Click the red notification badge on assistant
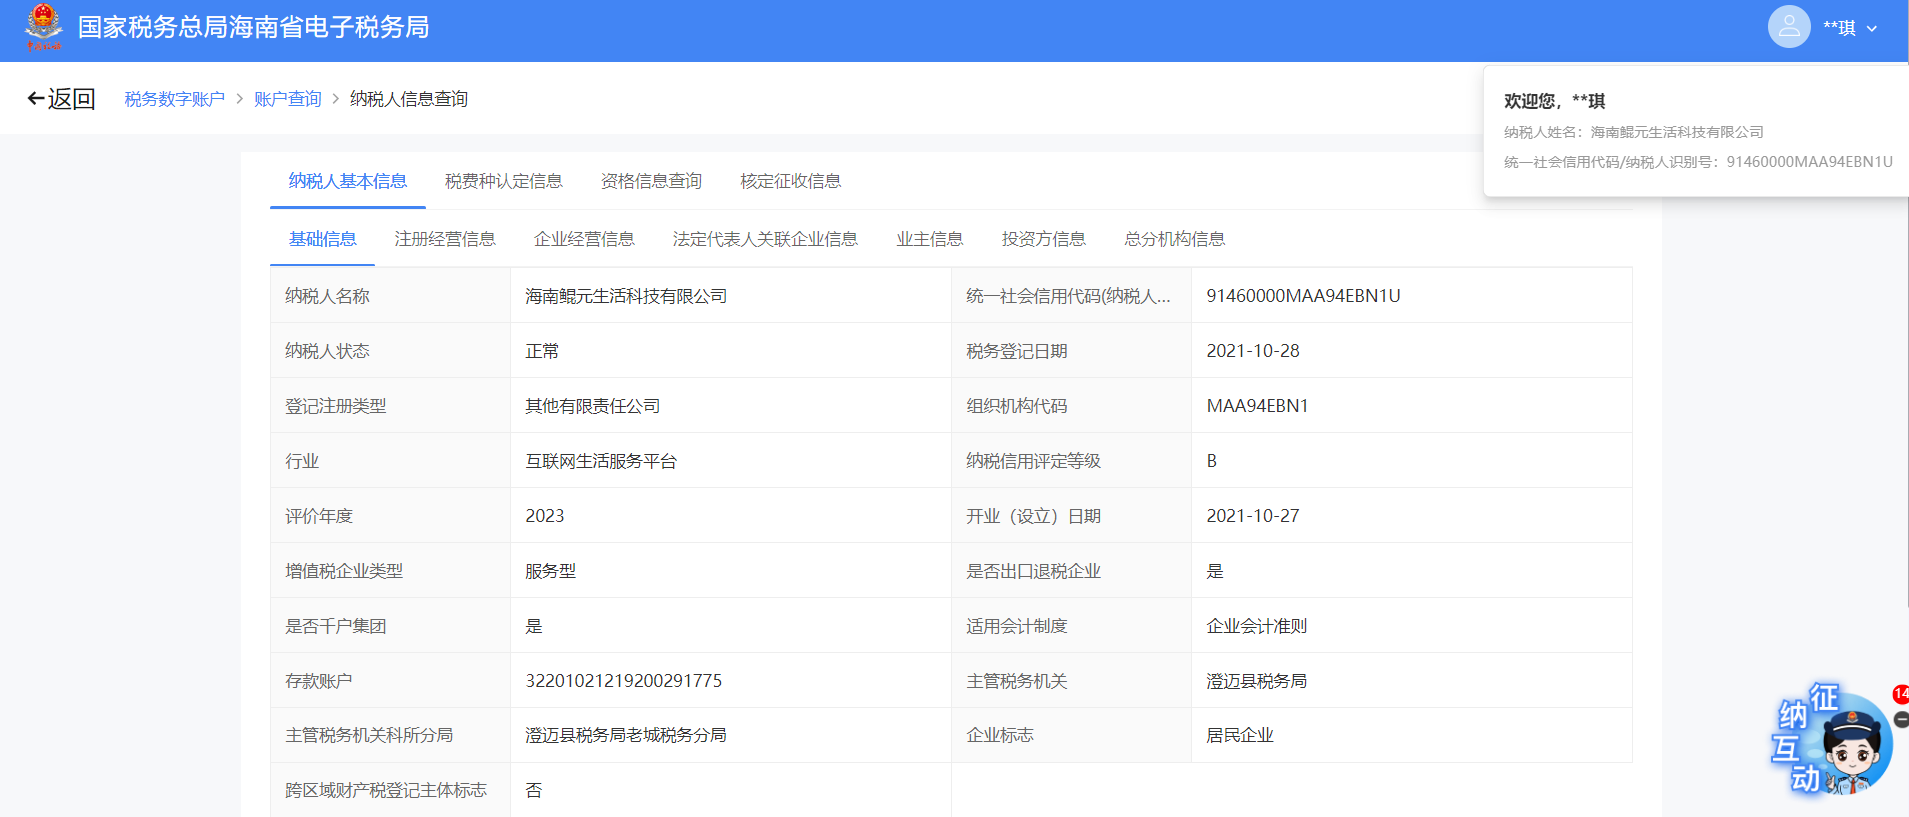 1900,694
